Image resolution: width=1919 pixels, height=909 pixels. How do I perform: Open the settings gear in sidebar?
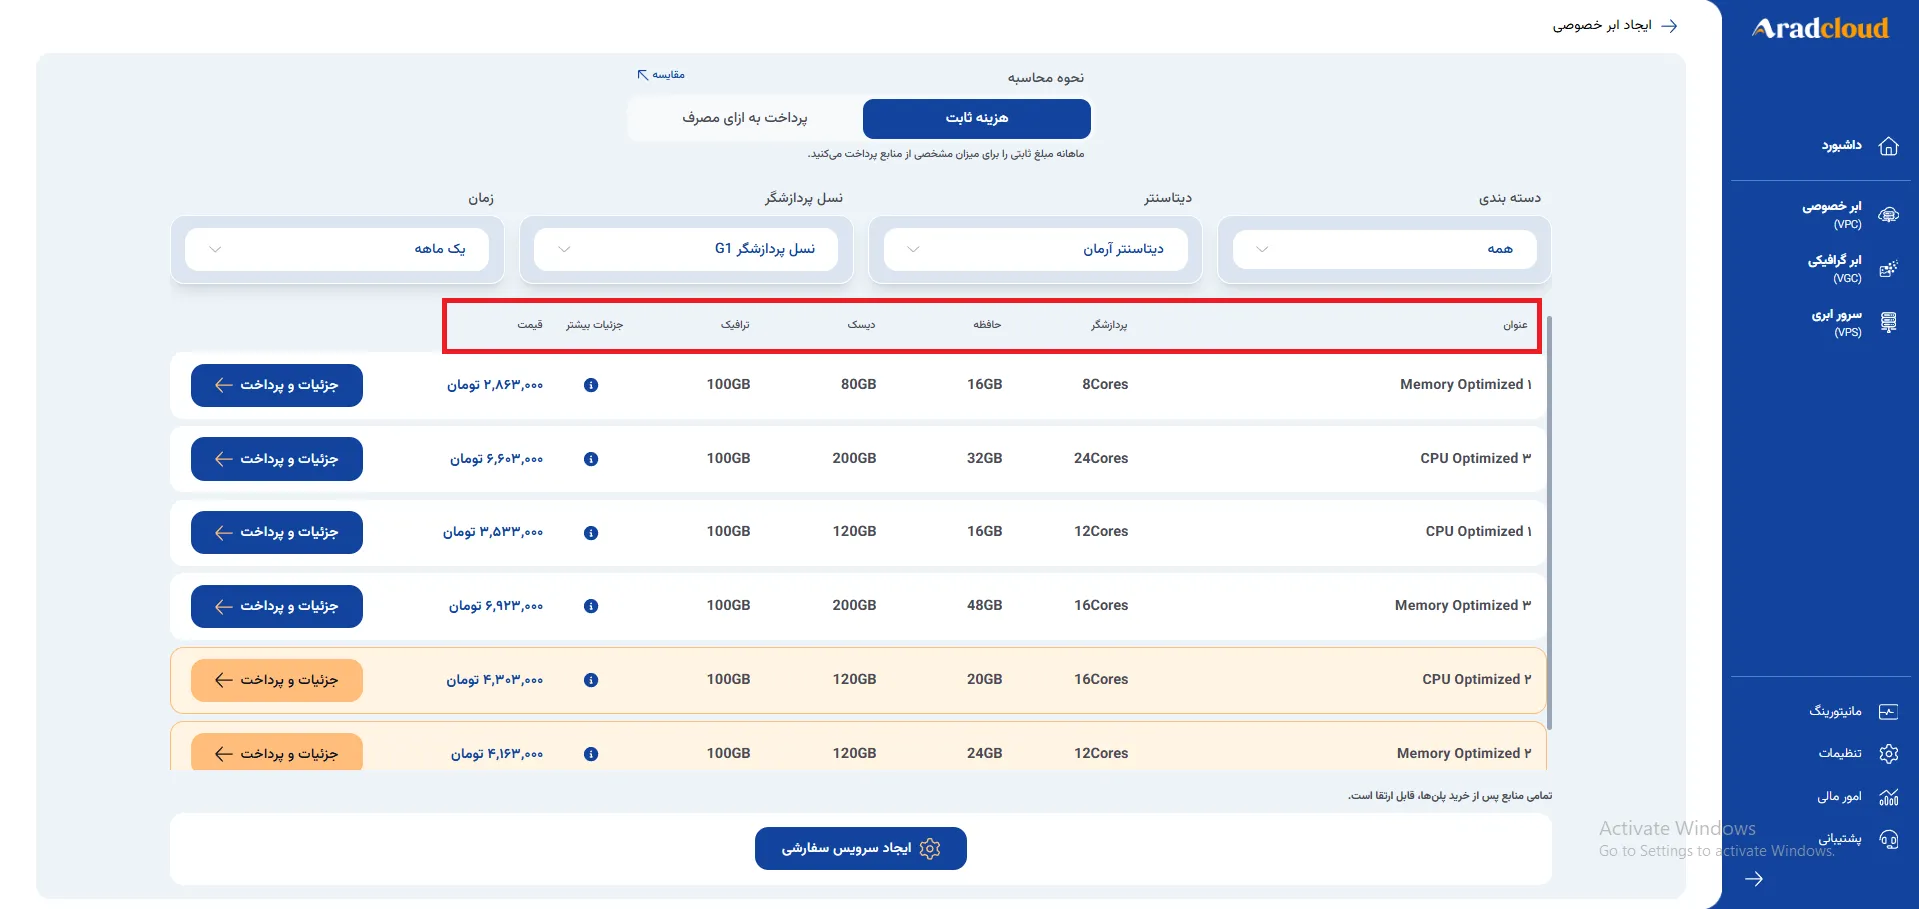(1888, 754)
